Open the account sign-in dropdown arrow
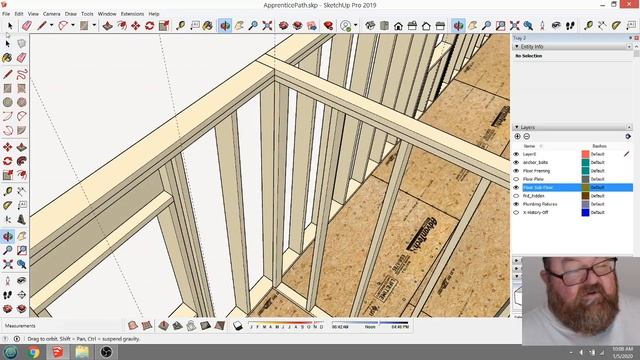Viewport: 640px width, 360px height. (356, 26)
